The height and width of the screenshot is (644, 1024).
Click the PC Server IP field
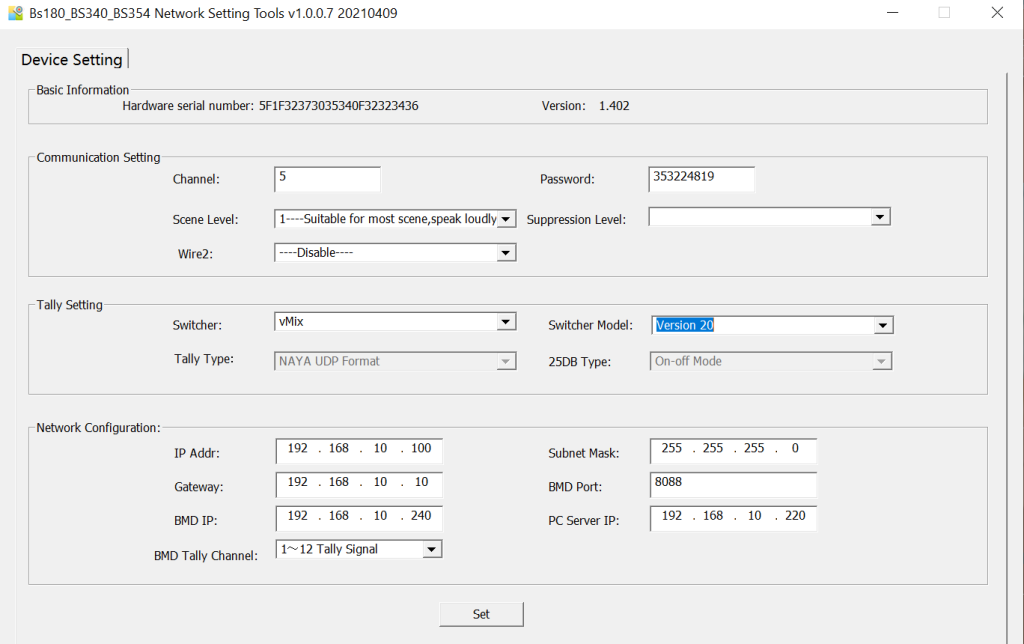(x=733, y=518)
